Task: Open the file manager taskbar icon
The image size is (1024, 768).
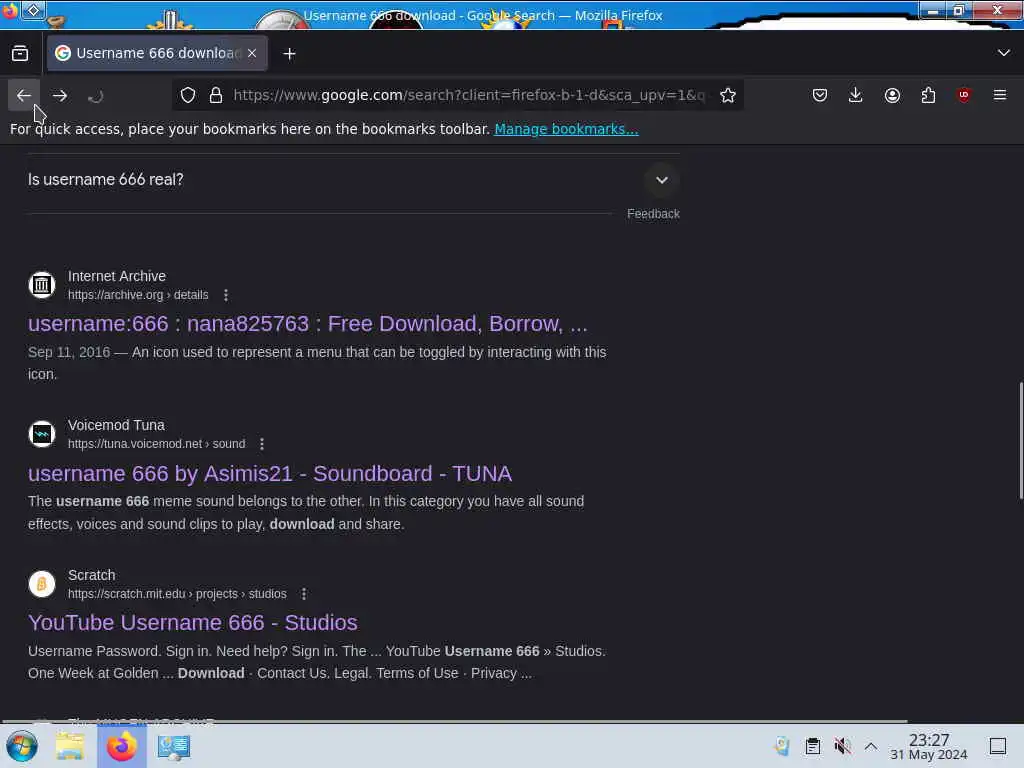Action: pyautogui.click(x=70, y=746)
